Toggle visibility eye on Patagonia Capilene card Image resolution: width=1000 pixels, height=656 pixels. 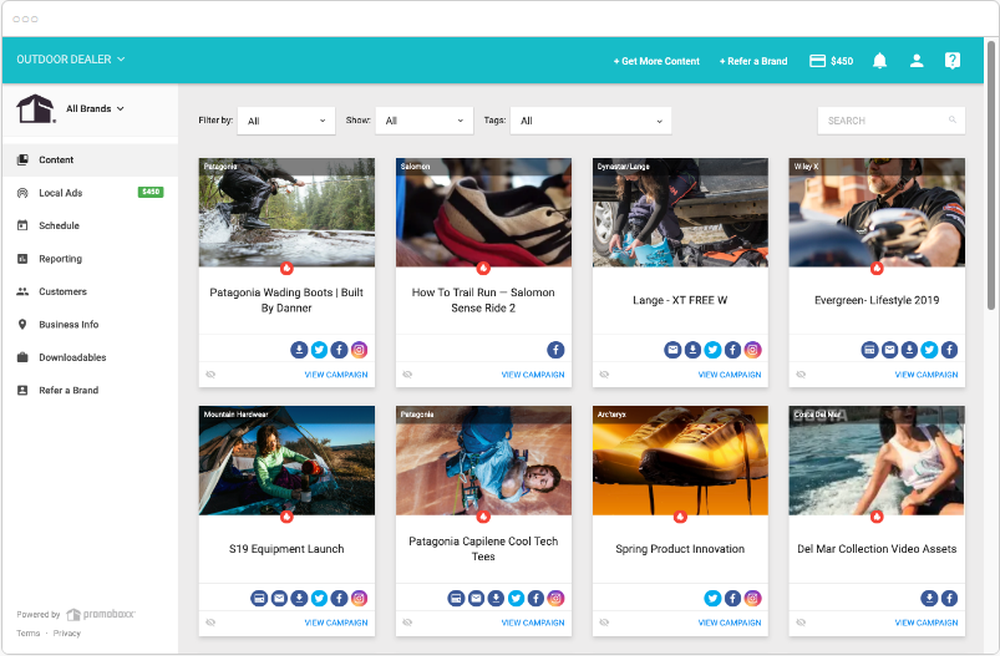pyautogui.click(x=408, y=622)
